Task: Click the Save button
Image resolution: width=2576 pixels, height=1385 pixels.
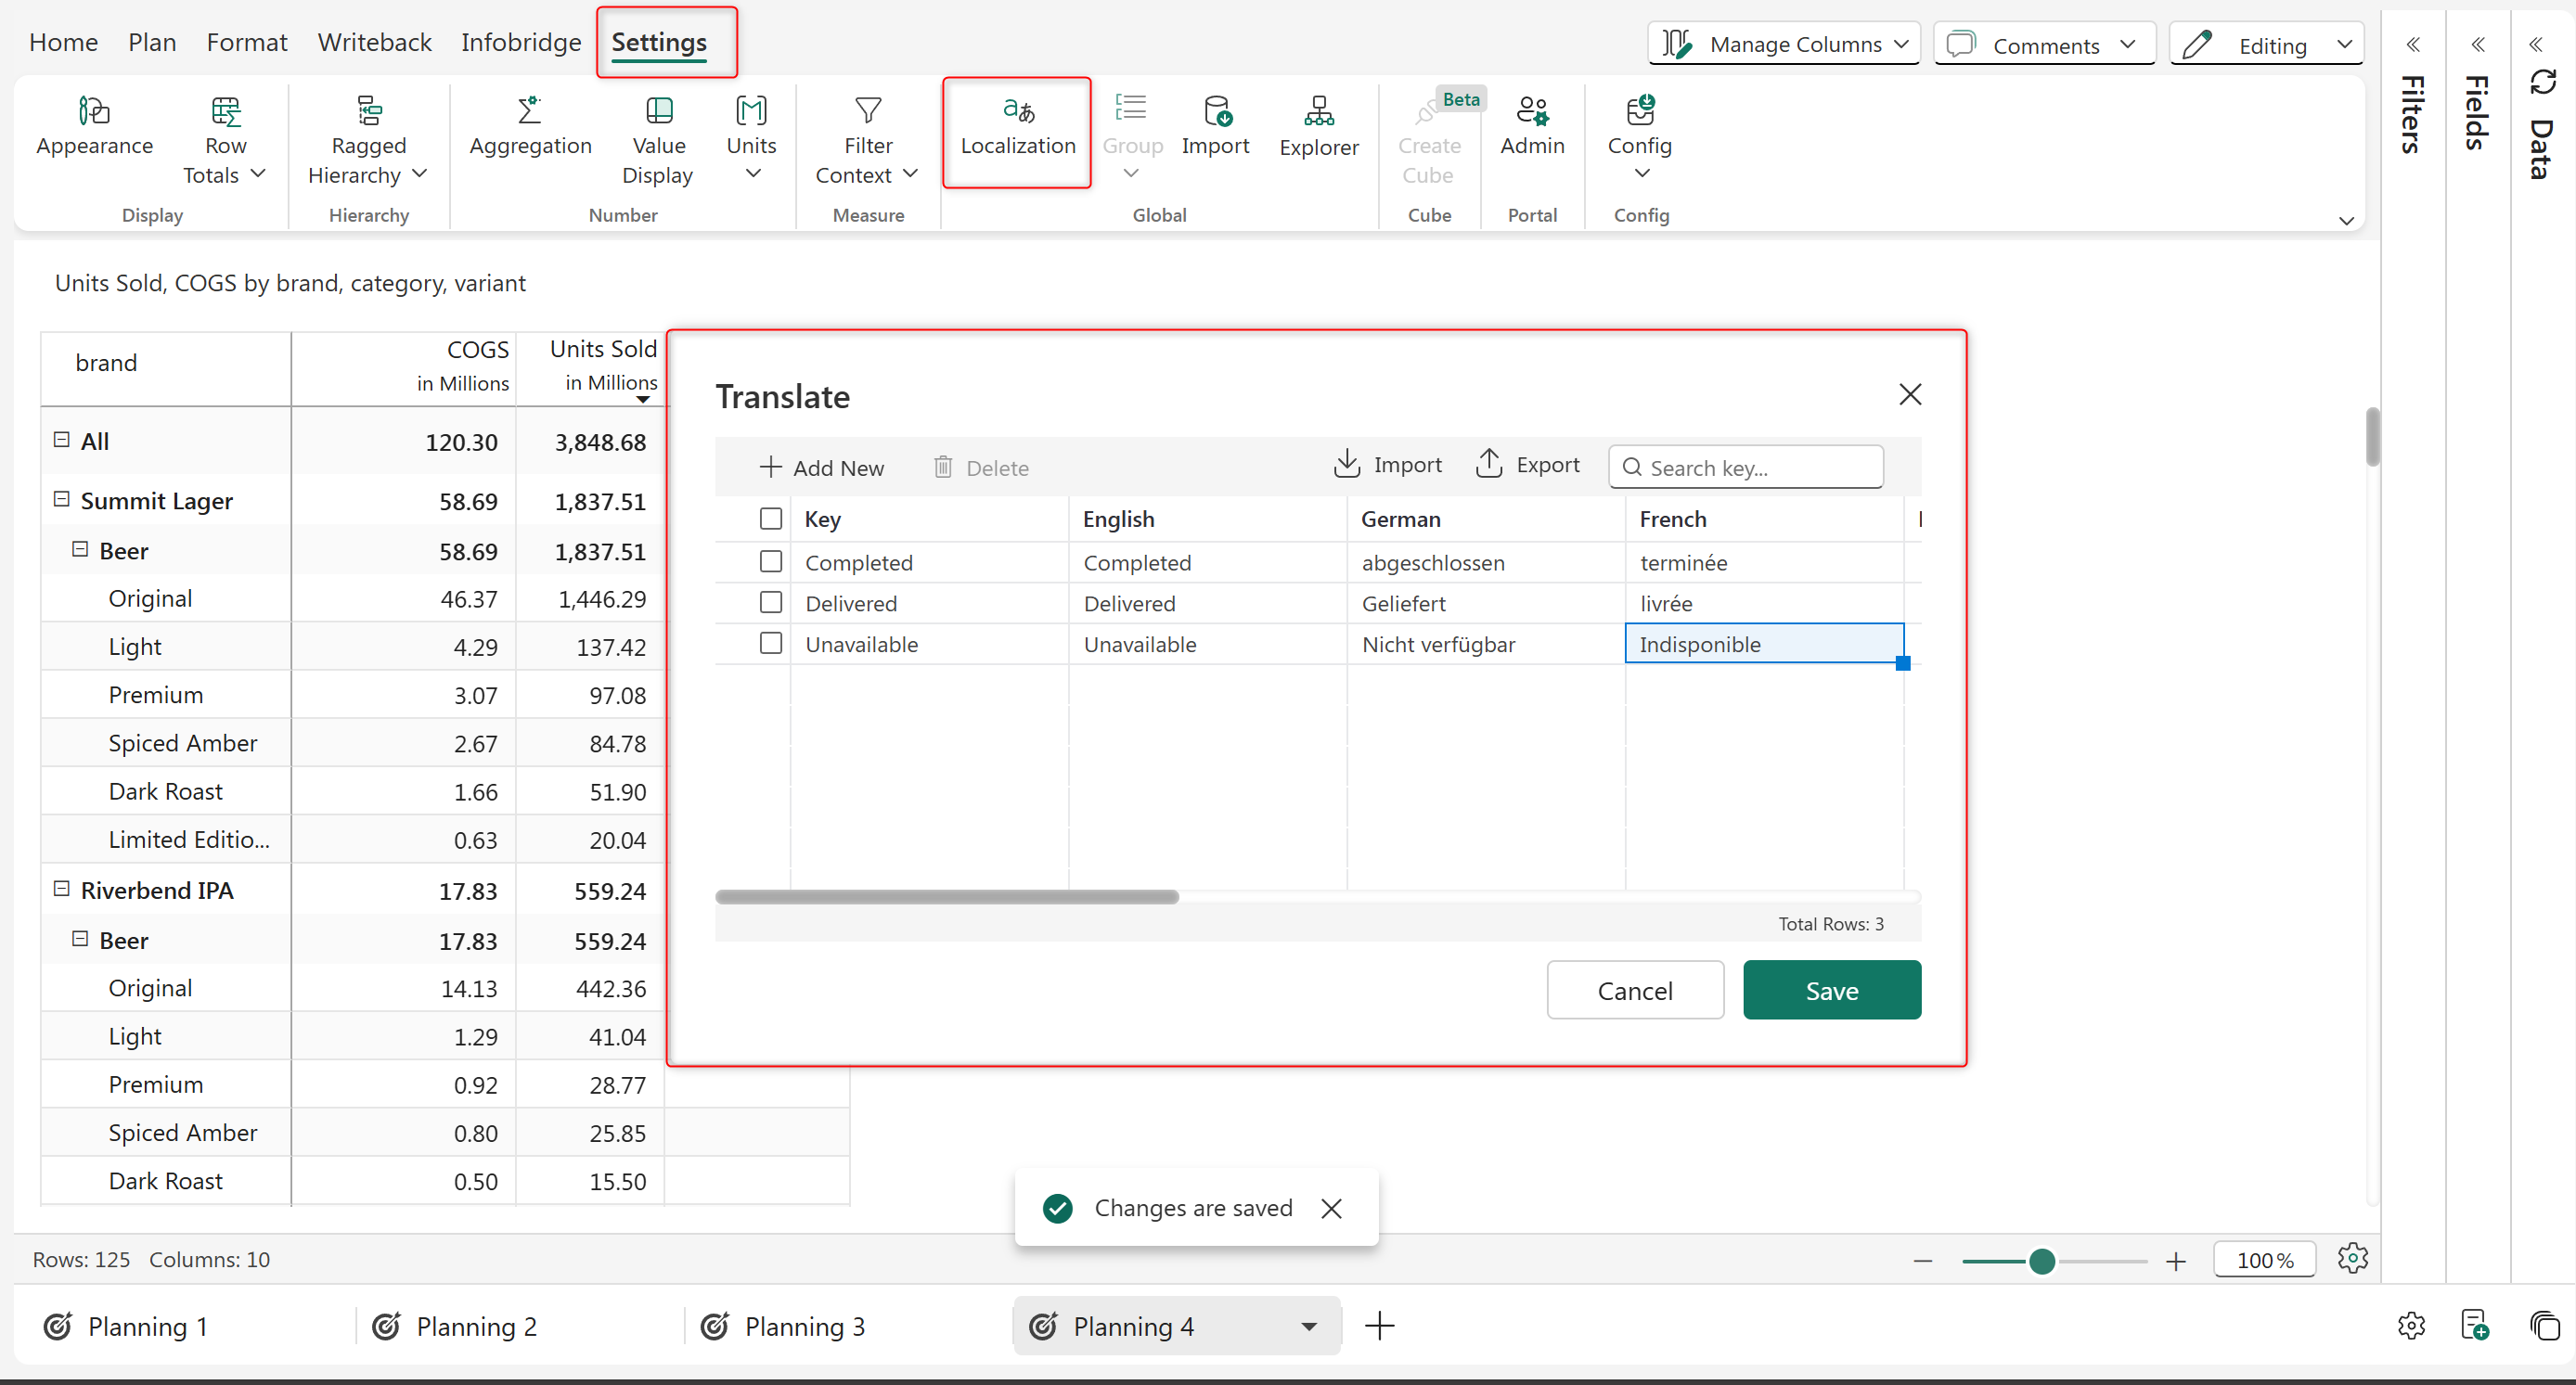Action: pyautogui.click(x=1831, y=990)
